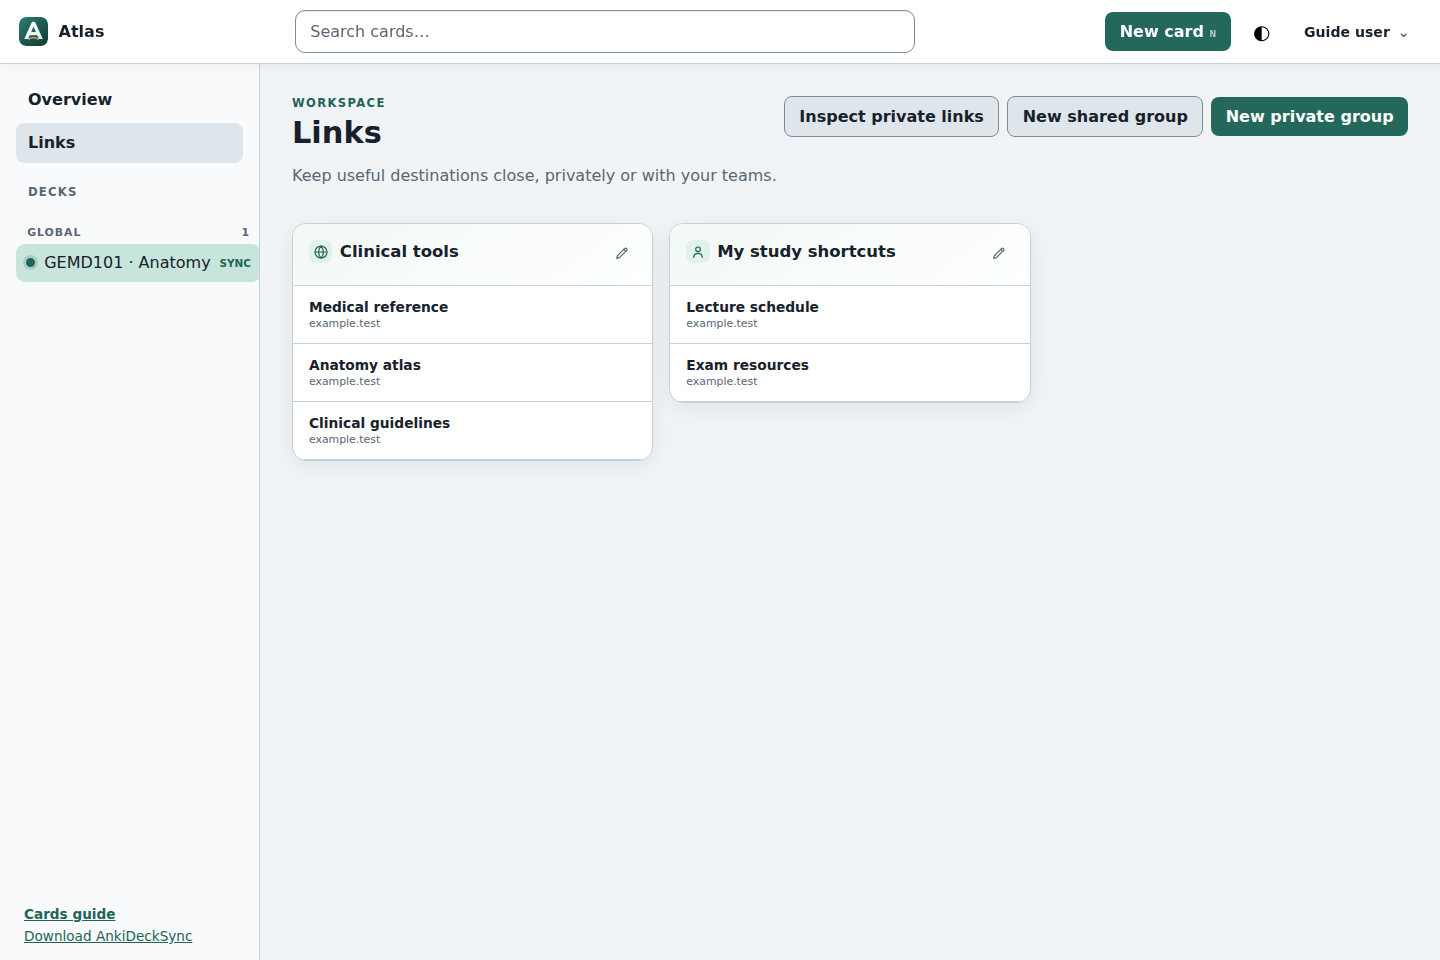
Task: Create a New shared group
Action: [1105, 116]
